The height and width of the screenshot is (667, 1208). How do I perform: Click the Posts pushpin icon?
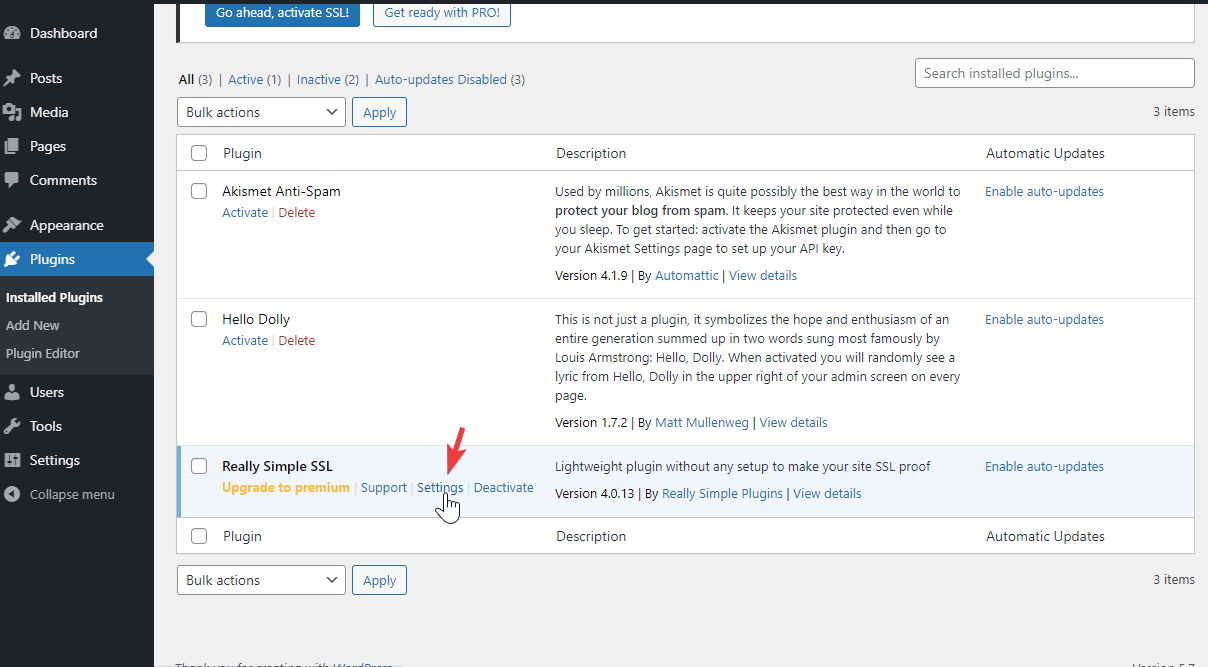click(12, 78)
